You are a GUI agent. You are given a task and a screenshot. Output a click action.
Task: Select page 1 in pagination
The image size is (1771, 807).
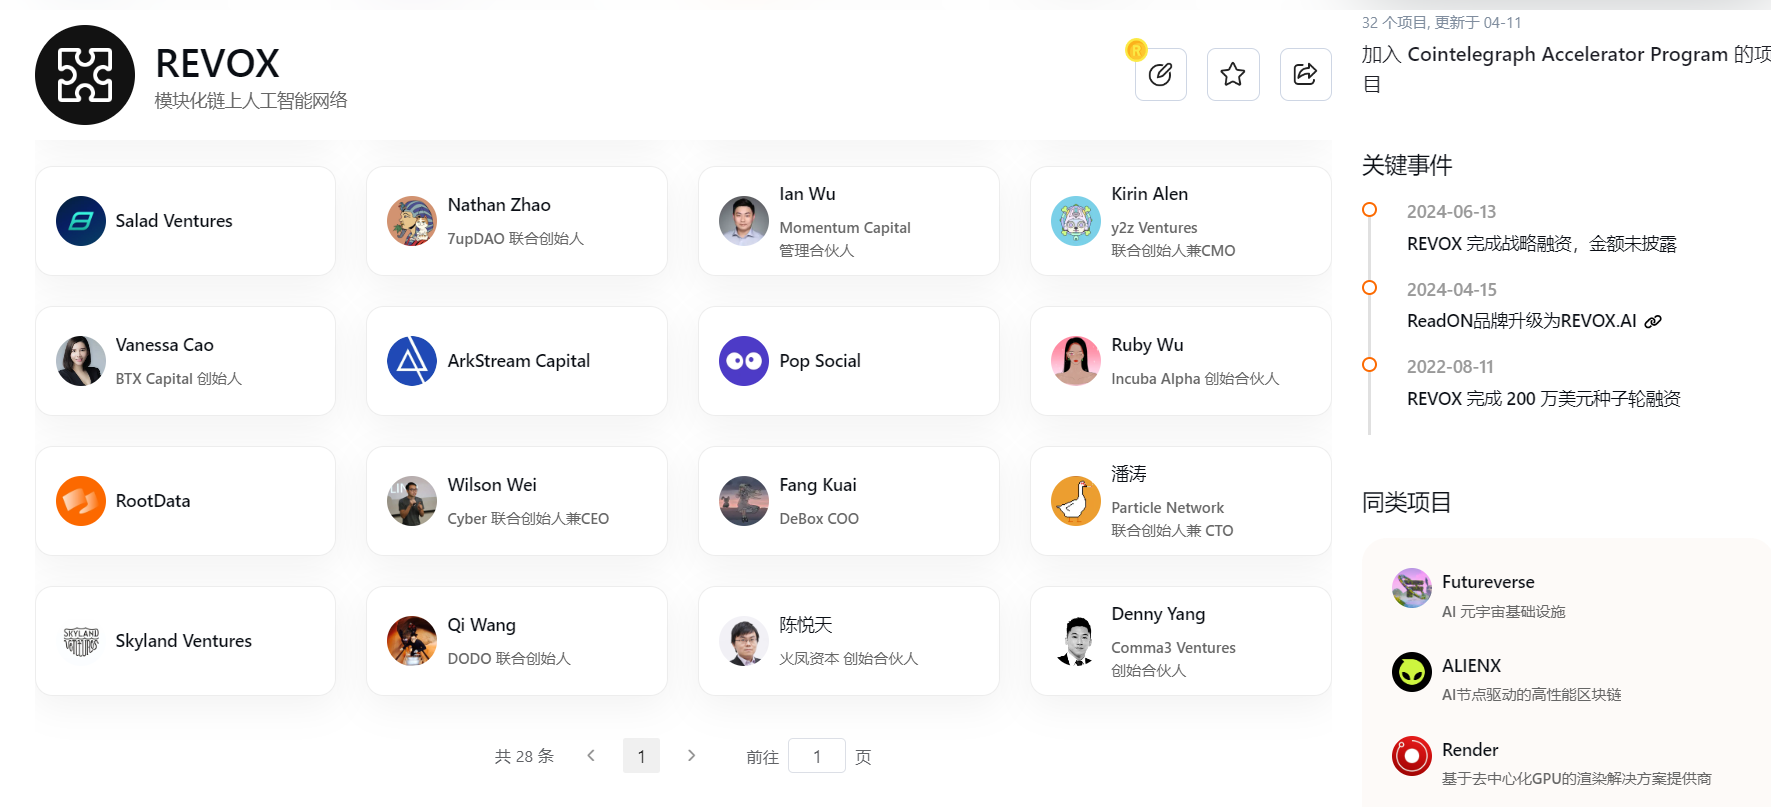coord(641,756)
